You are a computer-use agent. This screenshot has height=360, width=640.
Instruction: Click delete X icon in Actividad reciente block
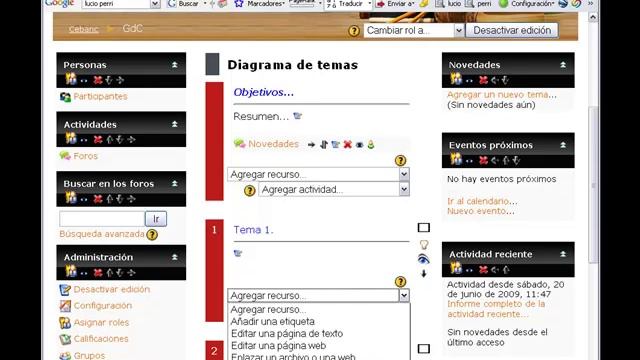click(x=483, y=270)
